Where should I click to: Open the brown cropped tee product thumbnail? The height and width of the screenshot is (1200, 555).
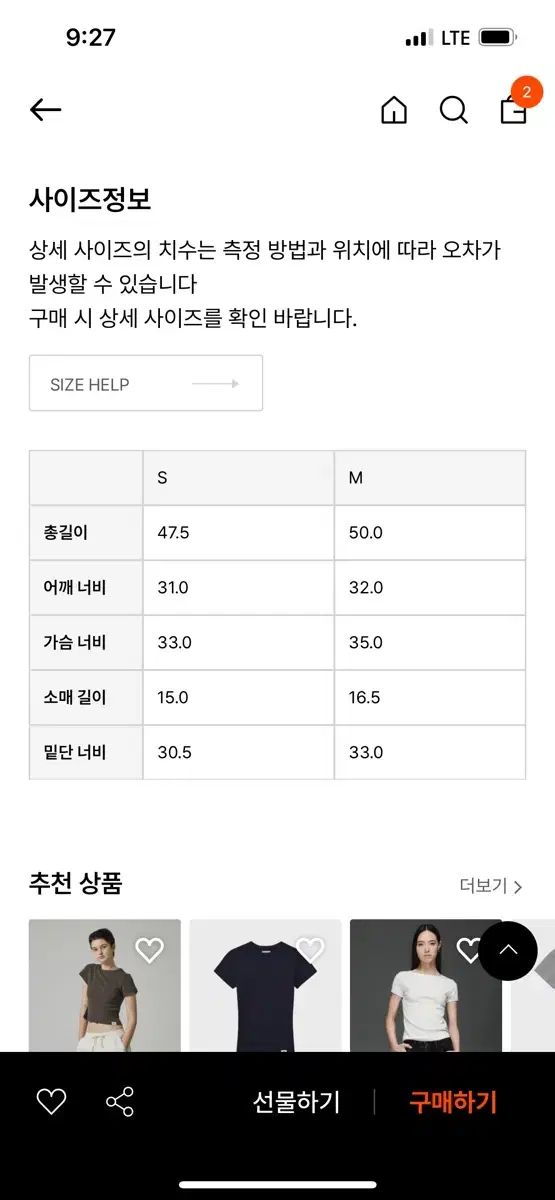point(105,986)
